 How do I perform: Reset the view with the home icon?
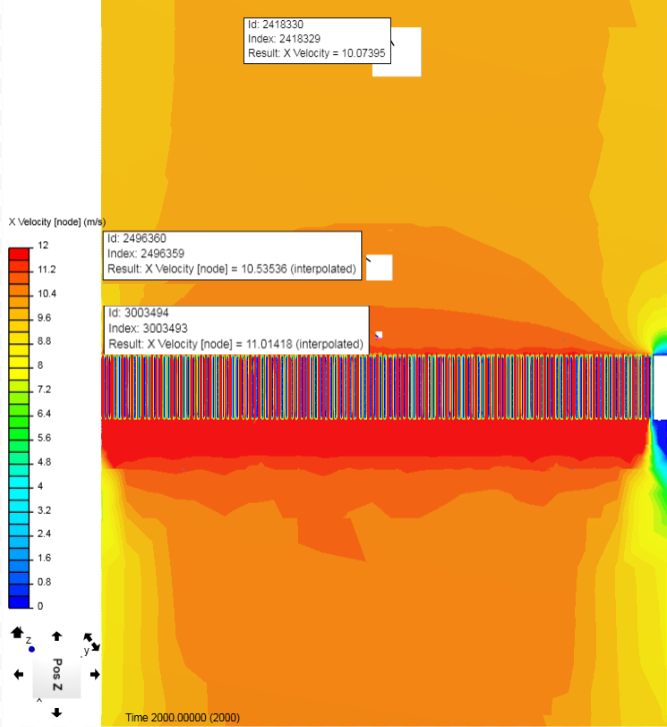click(x=17, y=632)
